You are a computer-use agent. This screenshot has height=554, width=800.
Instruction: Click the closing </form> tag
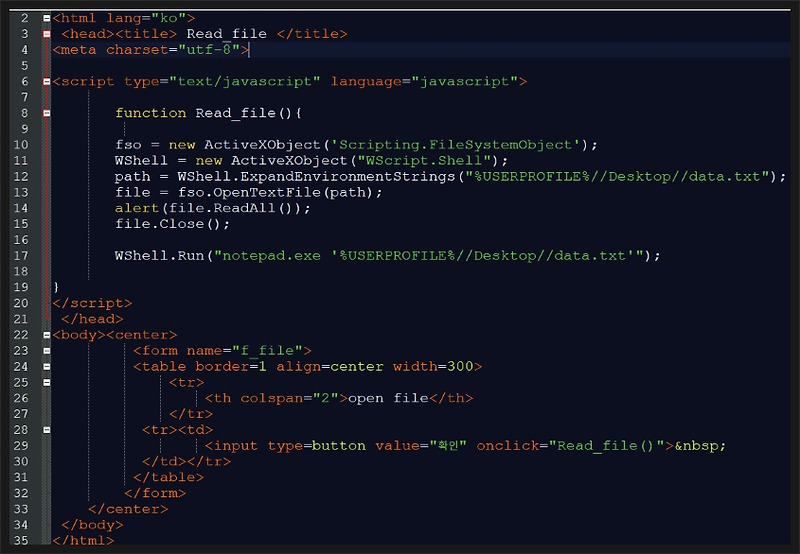coord(155,493)
